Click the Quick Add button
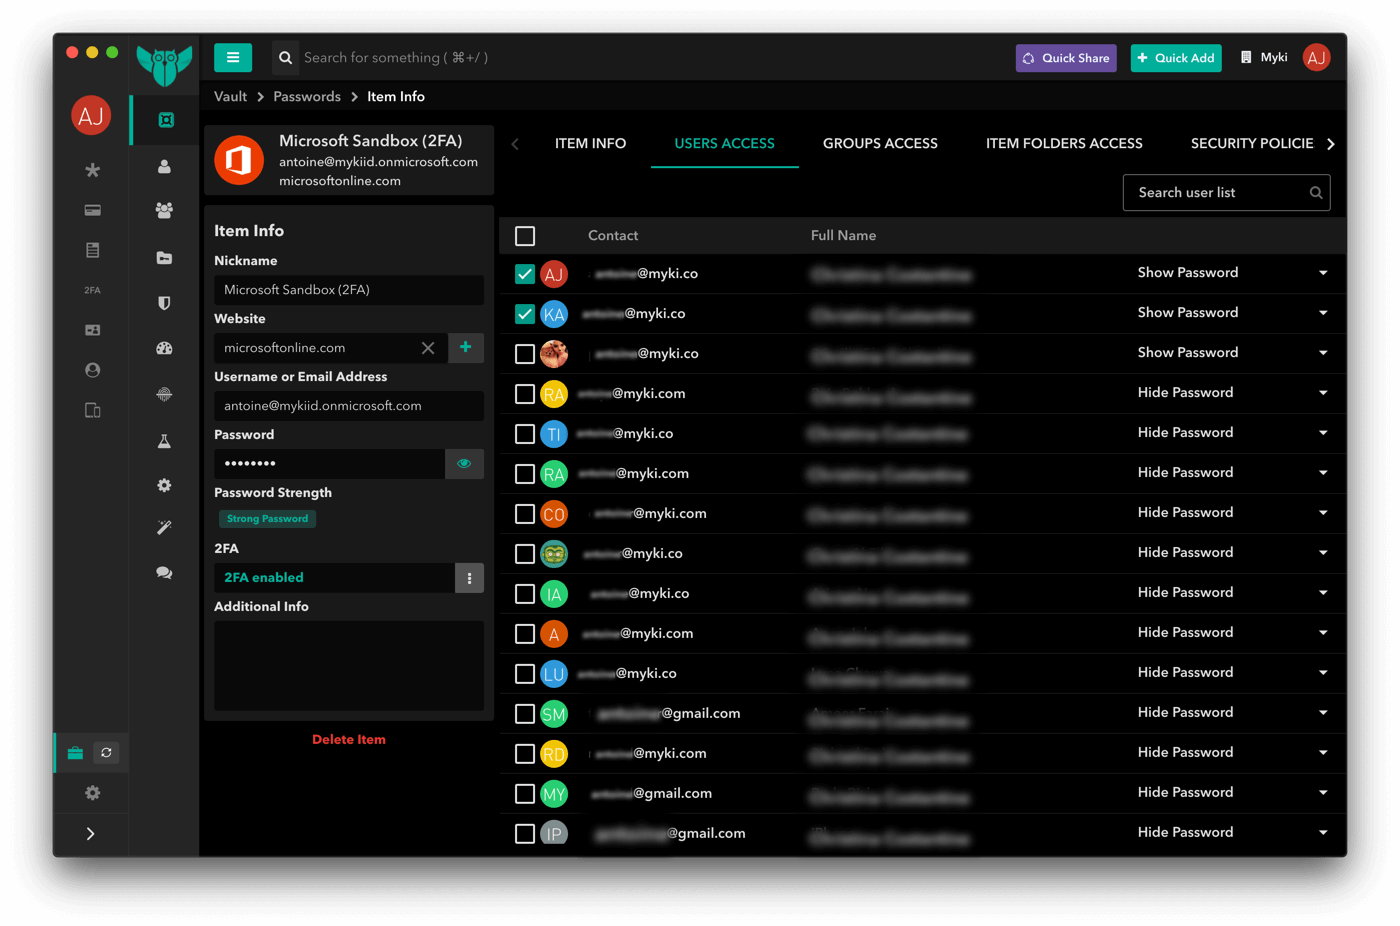This screenshot has height=926, width=1400. [1176, 58]
